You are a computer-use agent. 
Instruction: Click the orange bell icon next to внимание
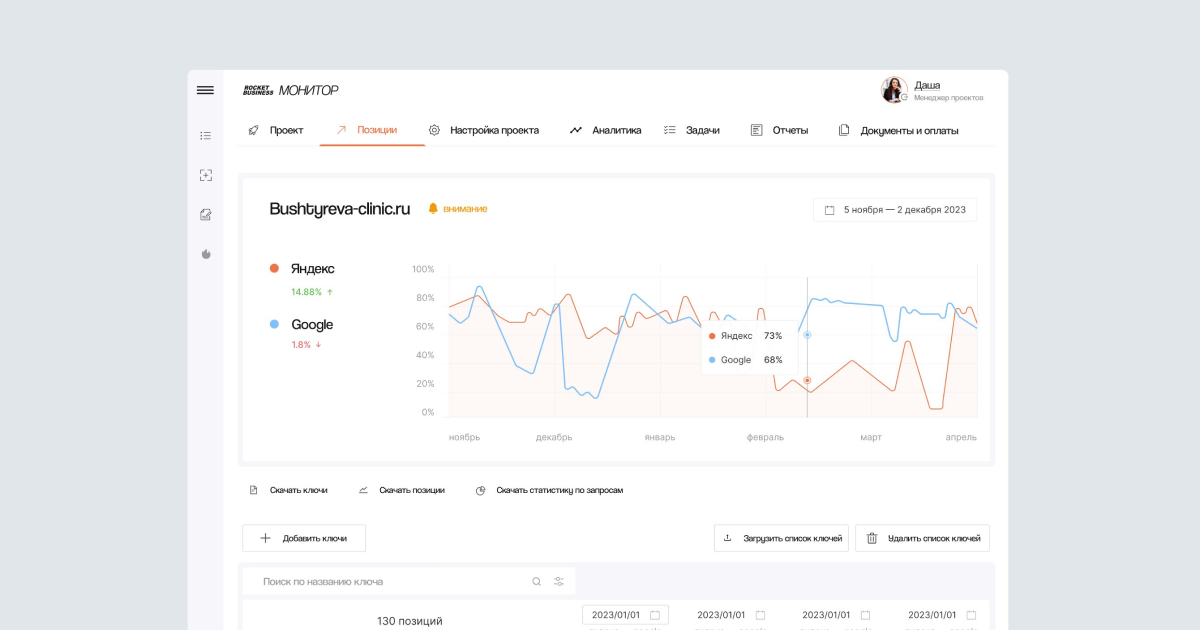pos(433,209)
